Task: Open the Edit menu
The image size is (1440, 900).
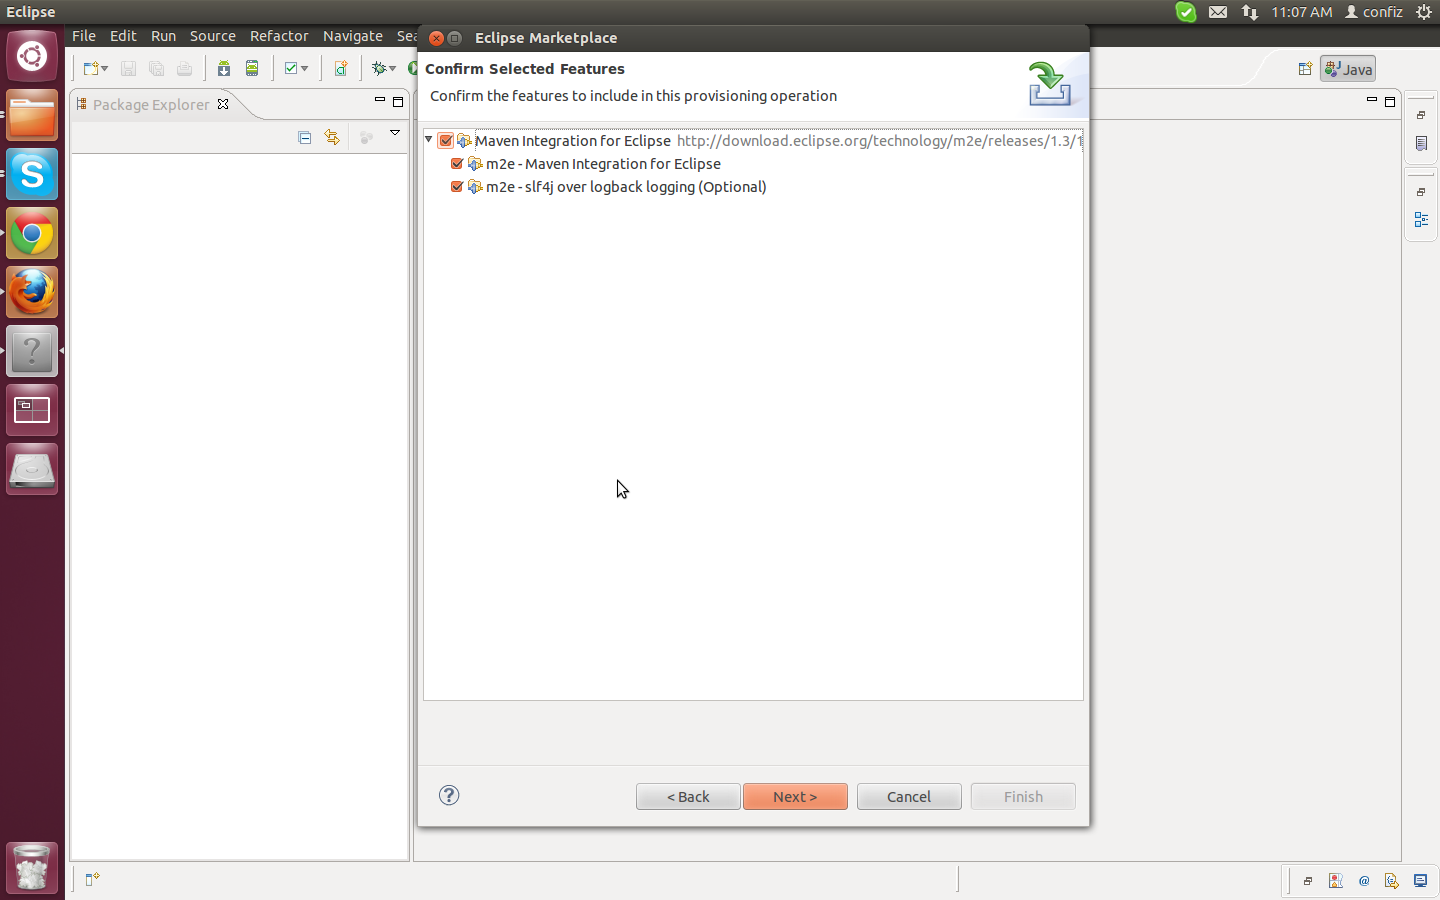Action: (123, 36)
